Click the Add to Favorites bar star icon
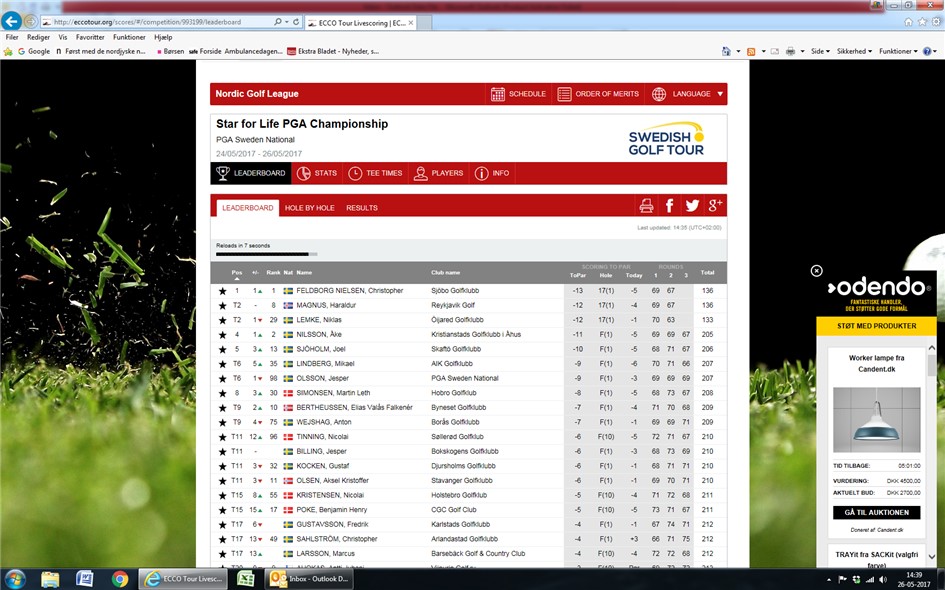 (8, 52)
